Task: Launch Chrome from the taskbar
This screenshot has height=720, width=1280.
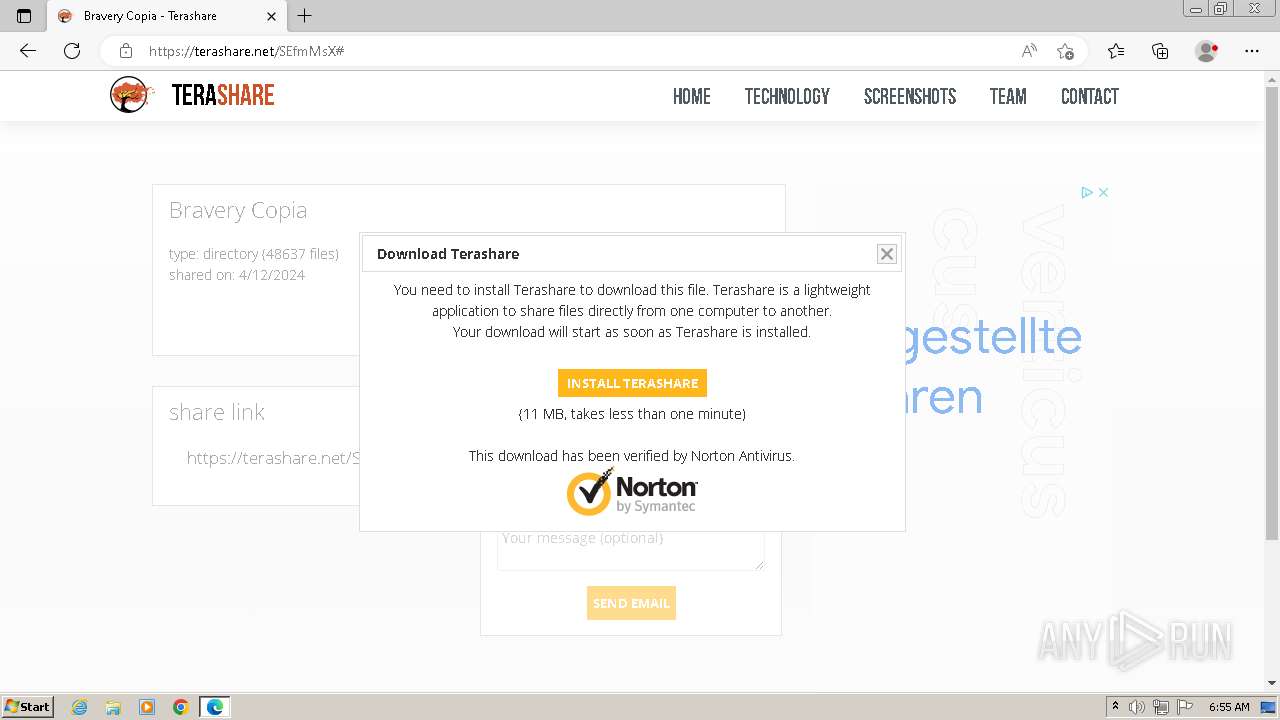Action: click(x=181, y=707)
